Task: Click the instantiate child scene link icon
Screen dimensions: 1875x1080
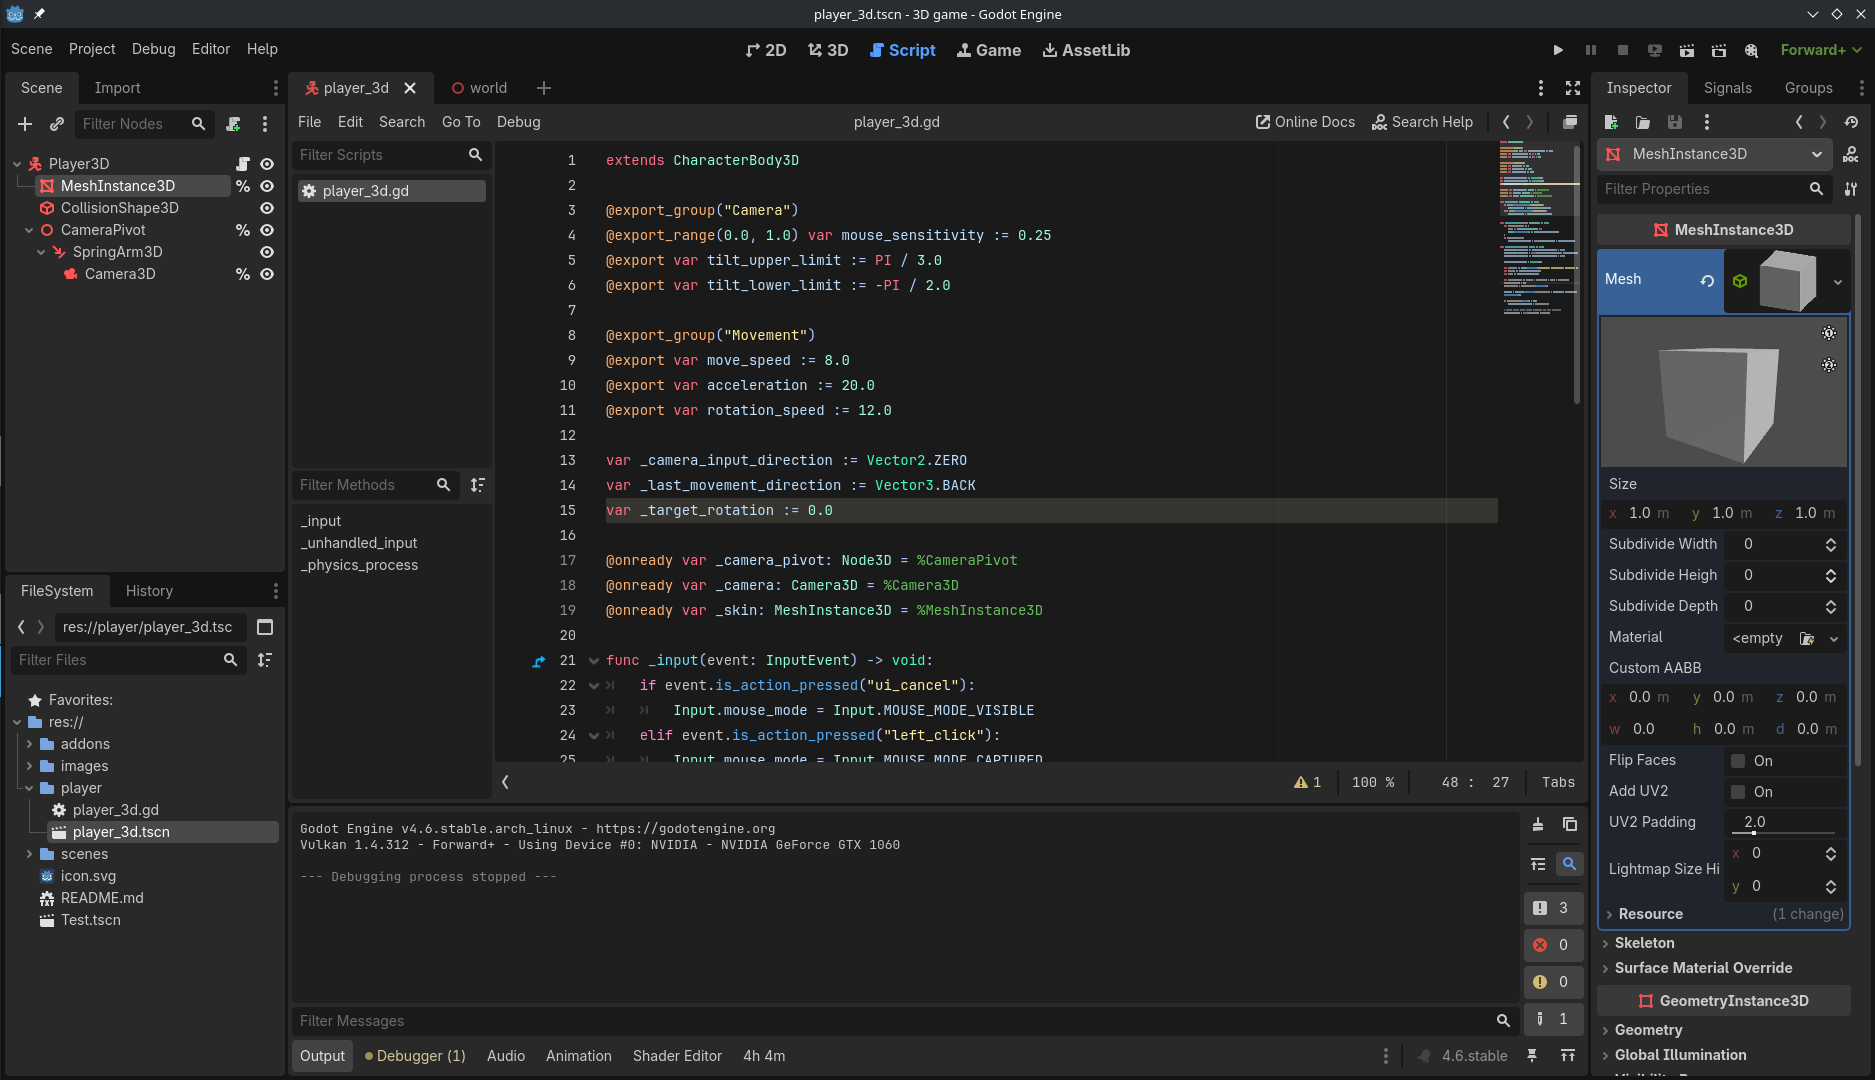Action: point(57,124)
